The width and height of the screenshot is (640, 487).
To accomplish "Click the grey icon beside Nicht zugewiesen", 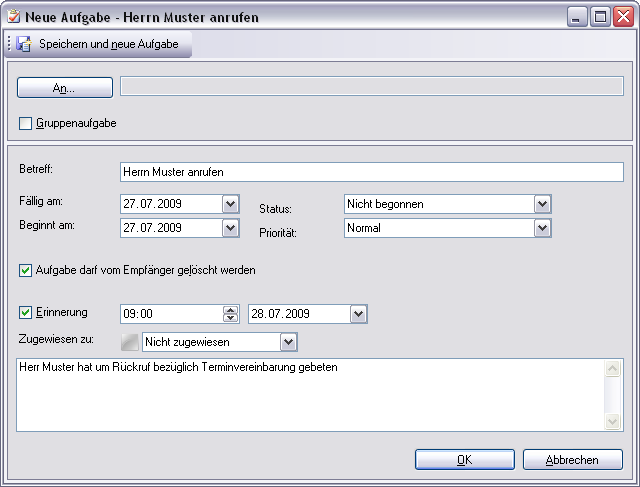I will pyautogui.click(x=130, y=342).
